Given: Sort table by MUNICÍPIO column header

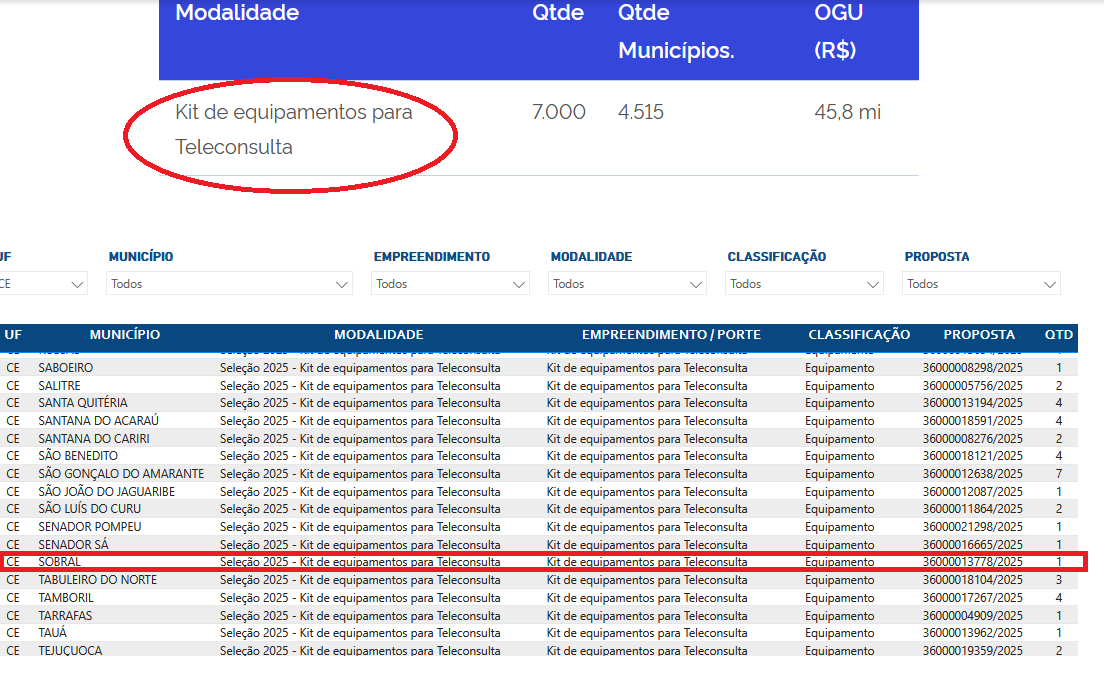Looking at the screenshot, I should tap(124, 335).
